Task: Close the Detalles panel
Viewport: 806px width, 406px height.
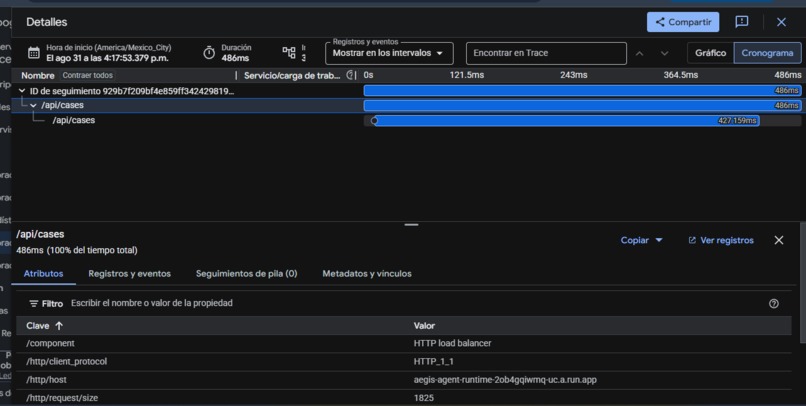Action: 781,22
